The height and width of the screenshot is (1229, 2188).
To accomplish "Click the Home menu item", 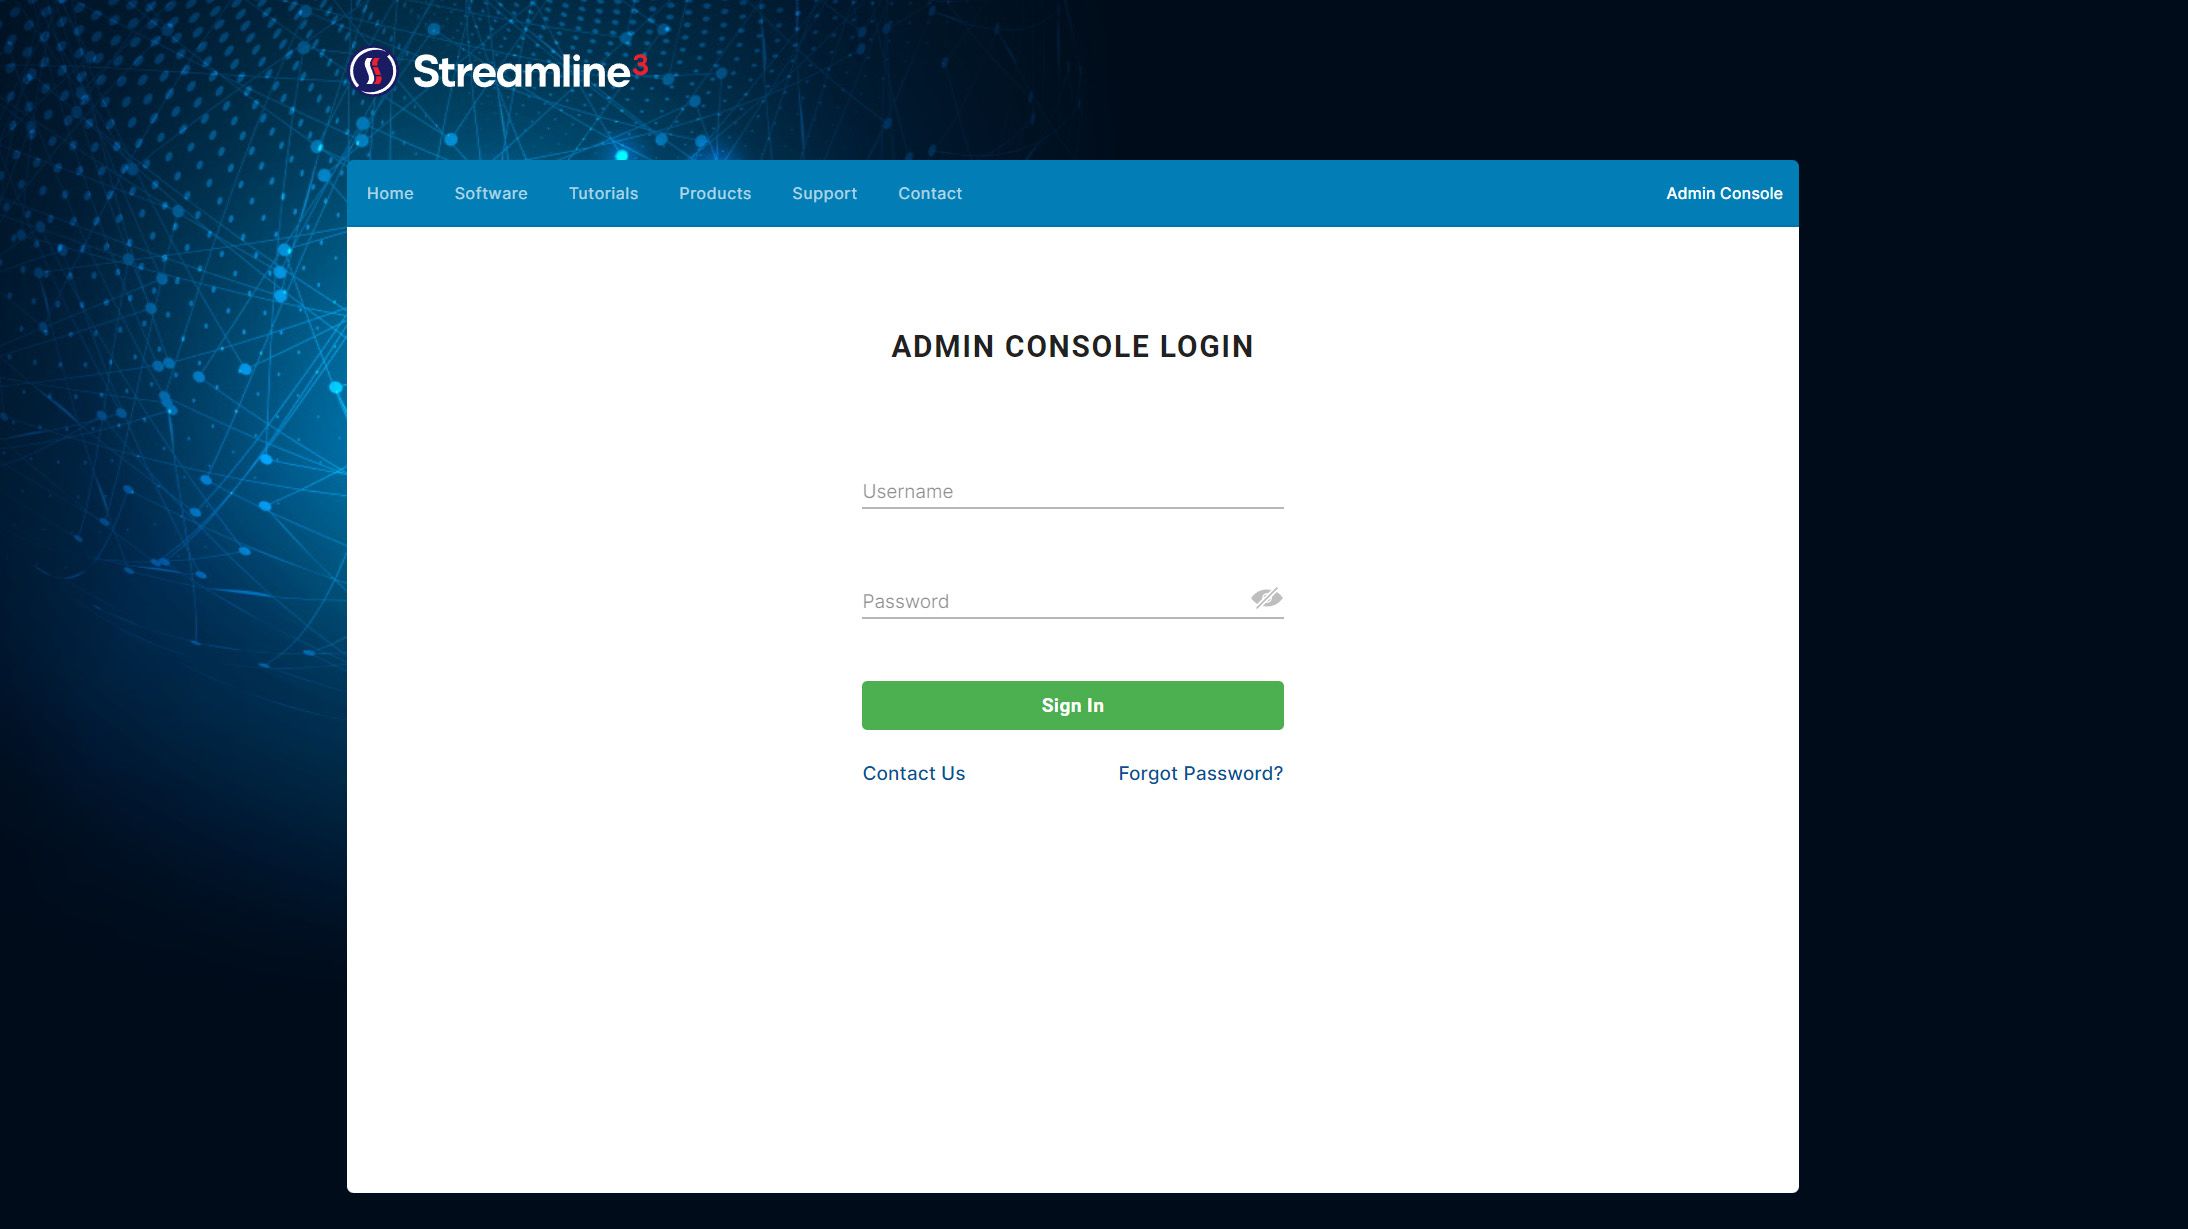I will click(x=389, y=192).
